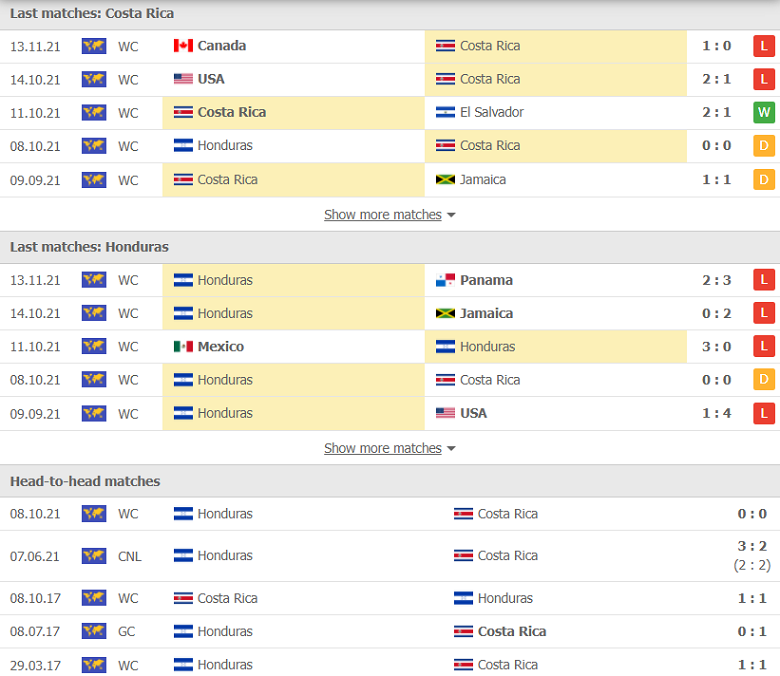This screenshot has height=676, width=780.
Task: Click the Mexico flag icon
Action: click(x=183, y=346)
